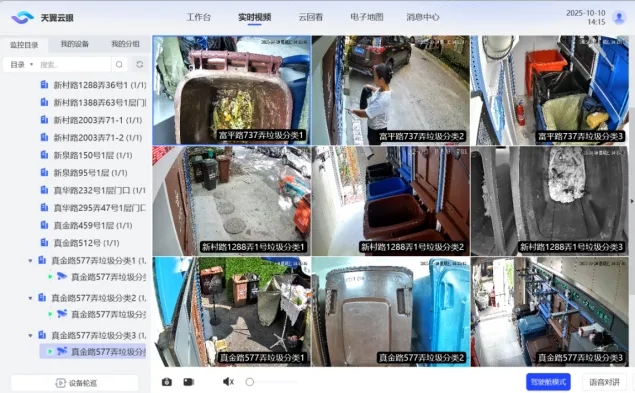The height and width of the screenshot is (393, 635).
Task: Click the 搜索 input field
Action: pos(74,64)
